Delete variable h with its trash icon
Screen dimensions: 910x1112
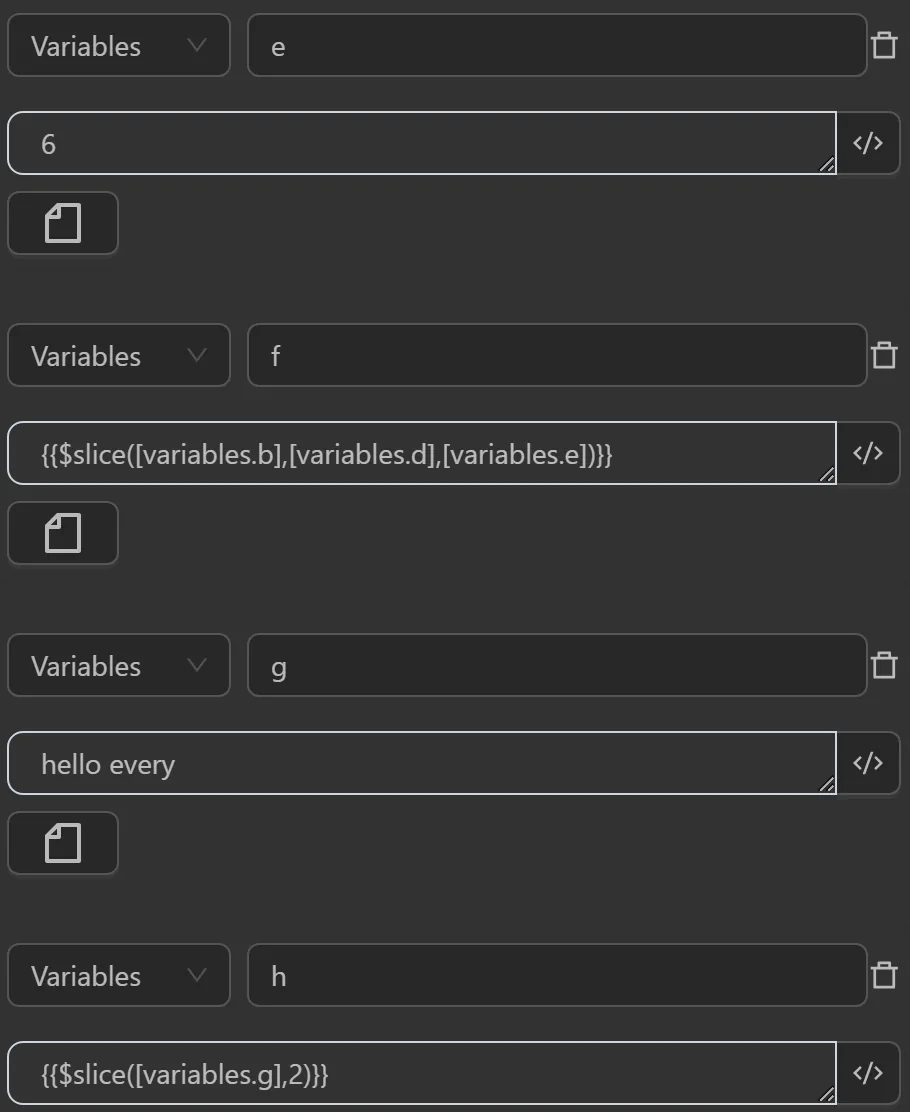tap(884, 975)
